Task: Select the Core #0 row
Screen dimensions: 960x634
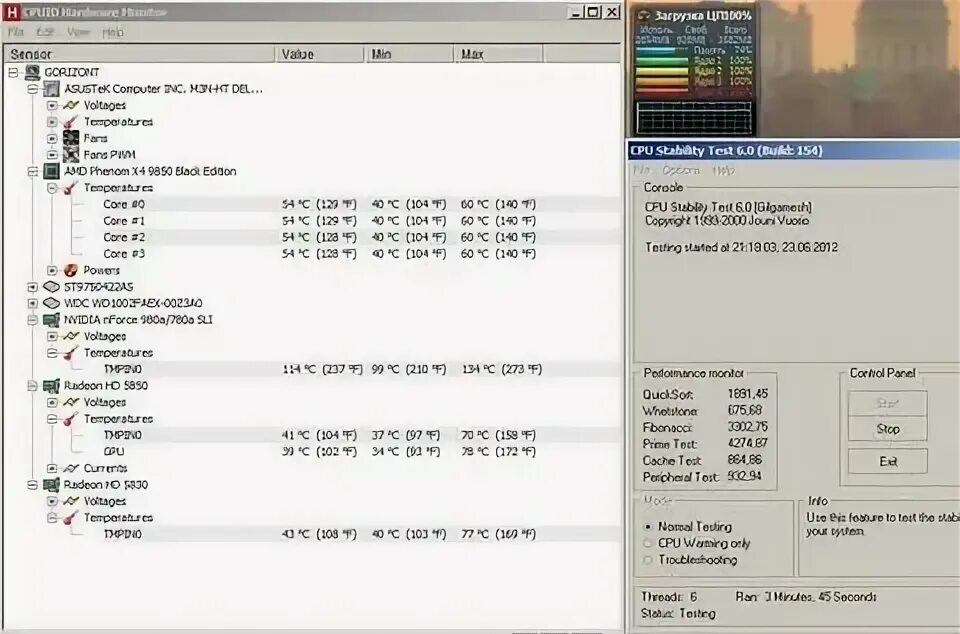Action: pyautogui.click(x=312, y=204)
